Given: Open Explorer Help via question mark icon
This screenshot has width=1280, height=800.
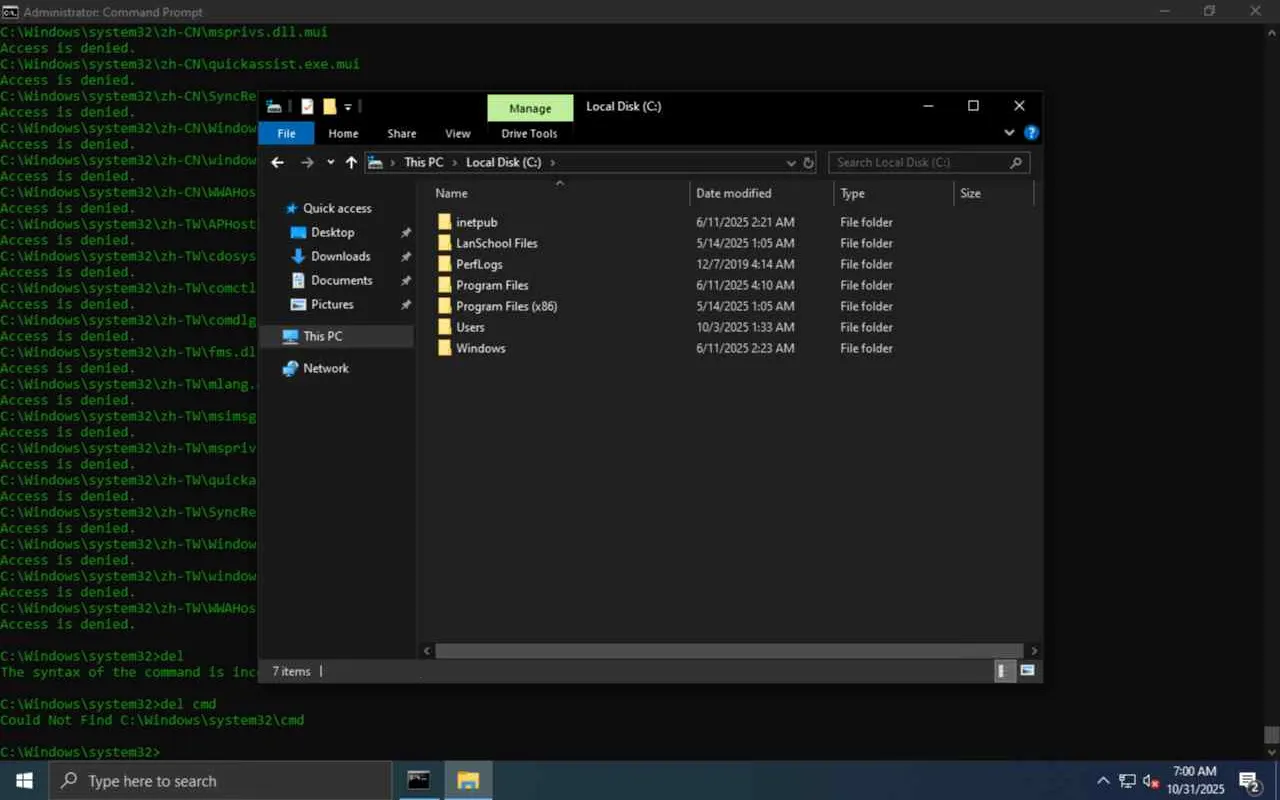Looking at the screenshot, I should pyautogui.click(x=1031, y=133).
